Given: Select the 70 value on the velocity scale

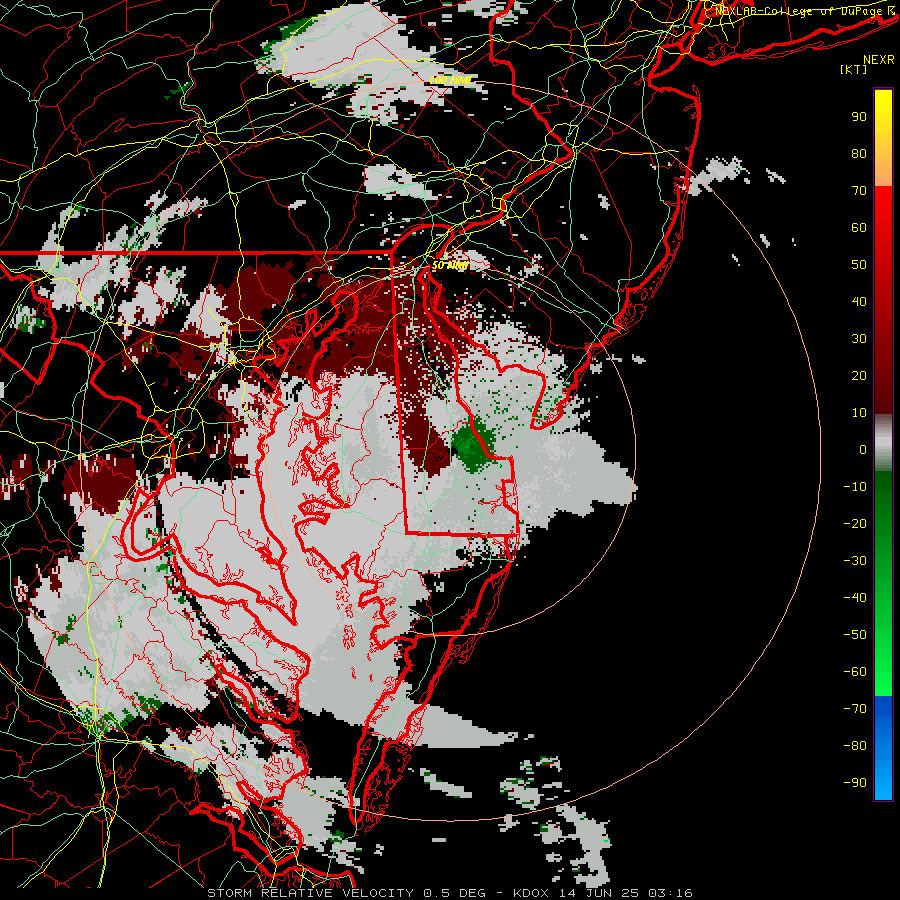Looking at the screenshot, I should click(x=859, y=191).
